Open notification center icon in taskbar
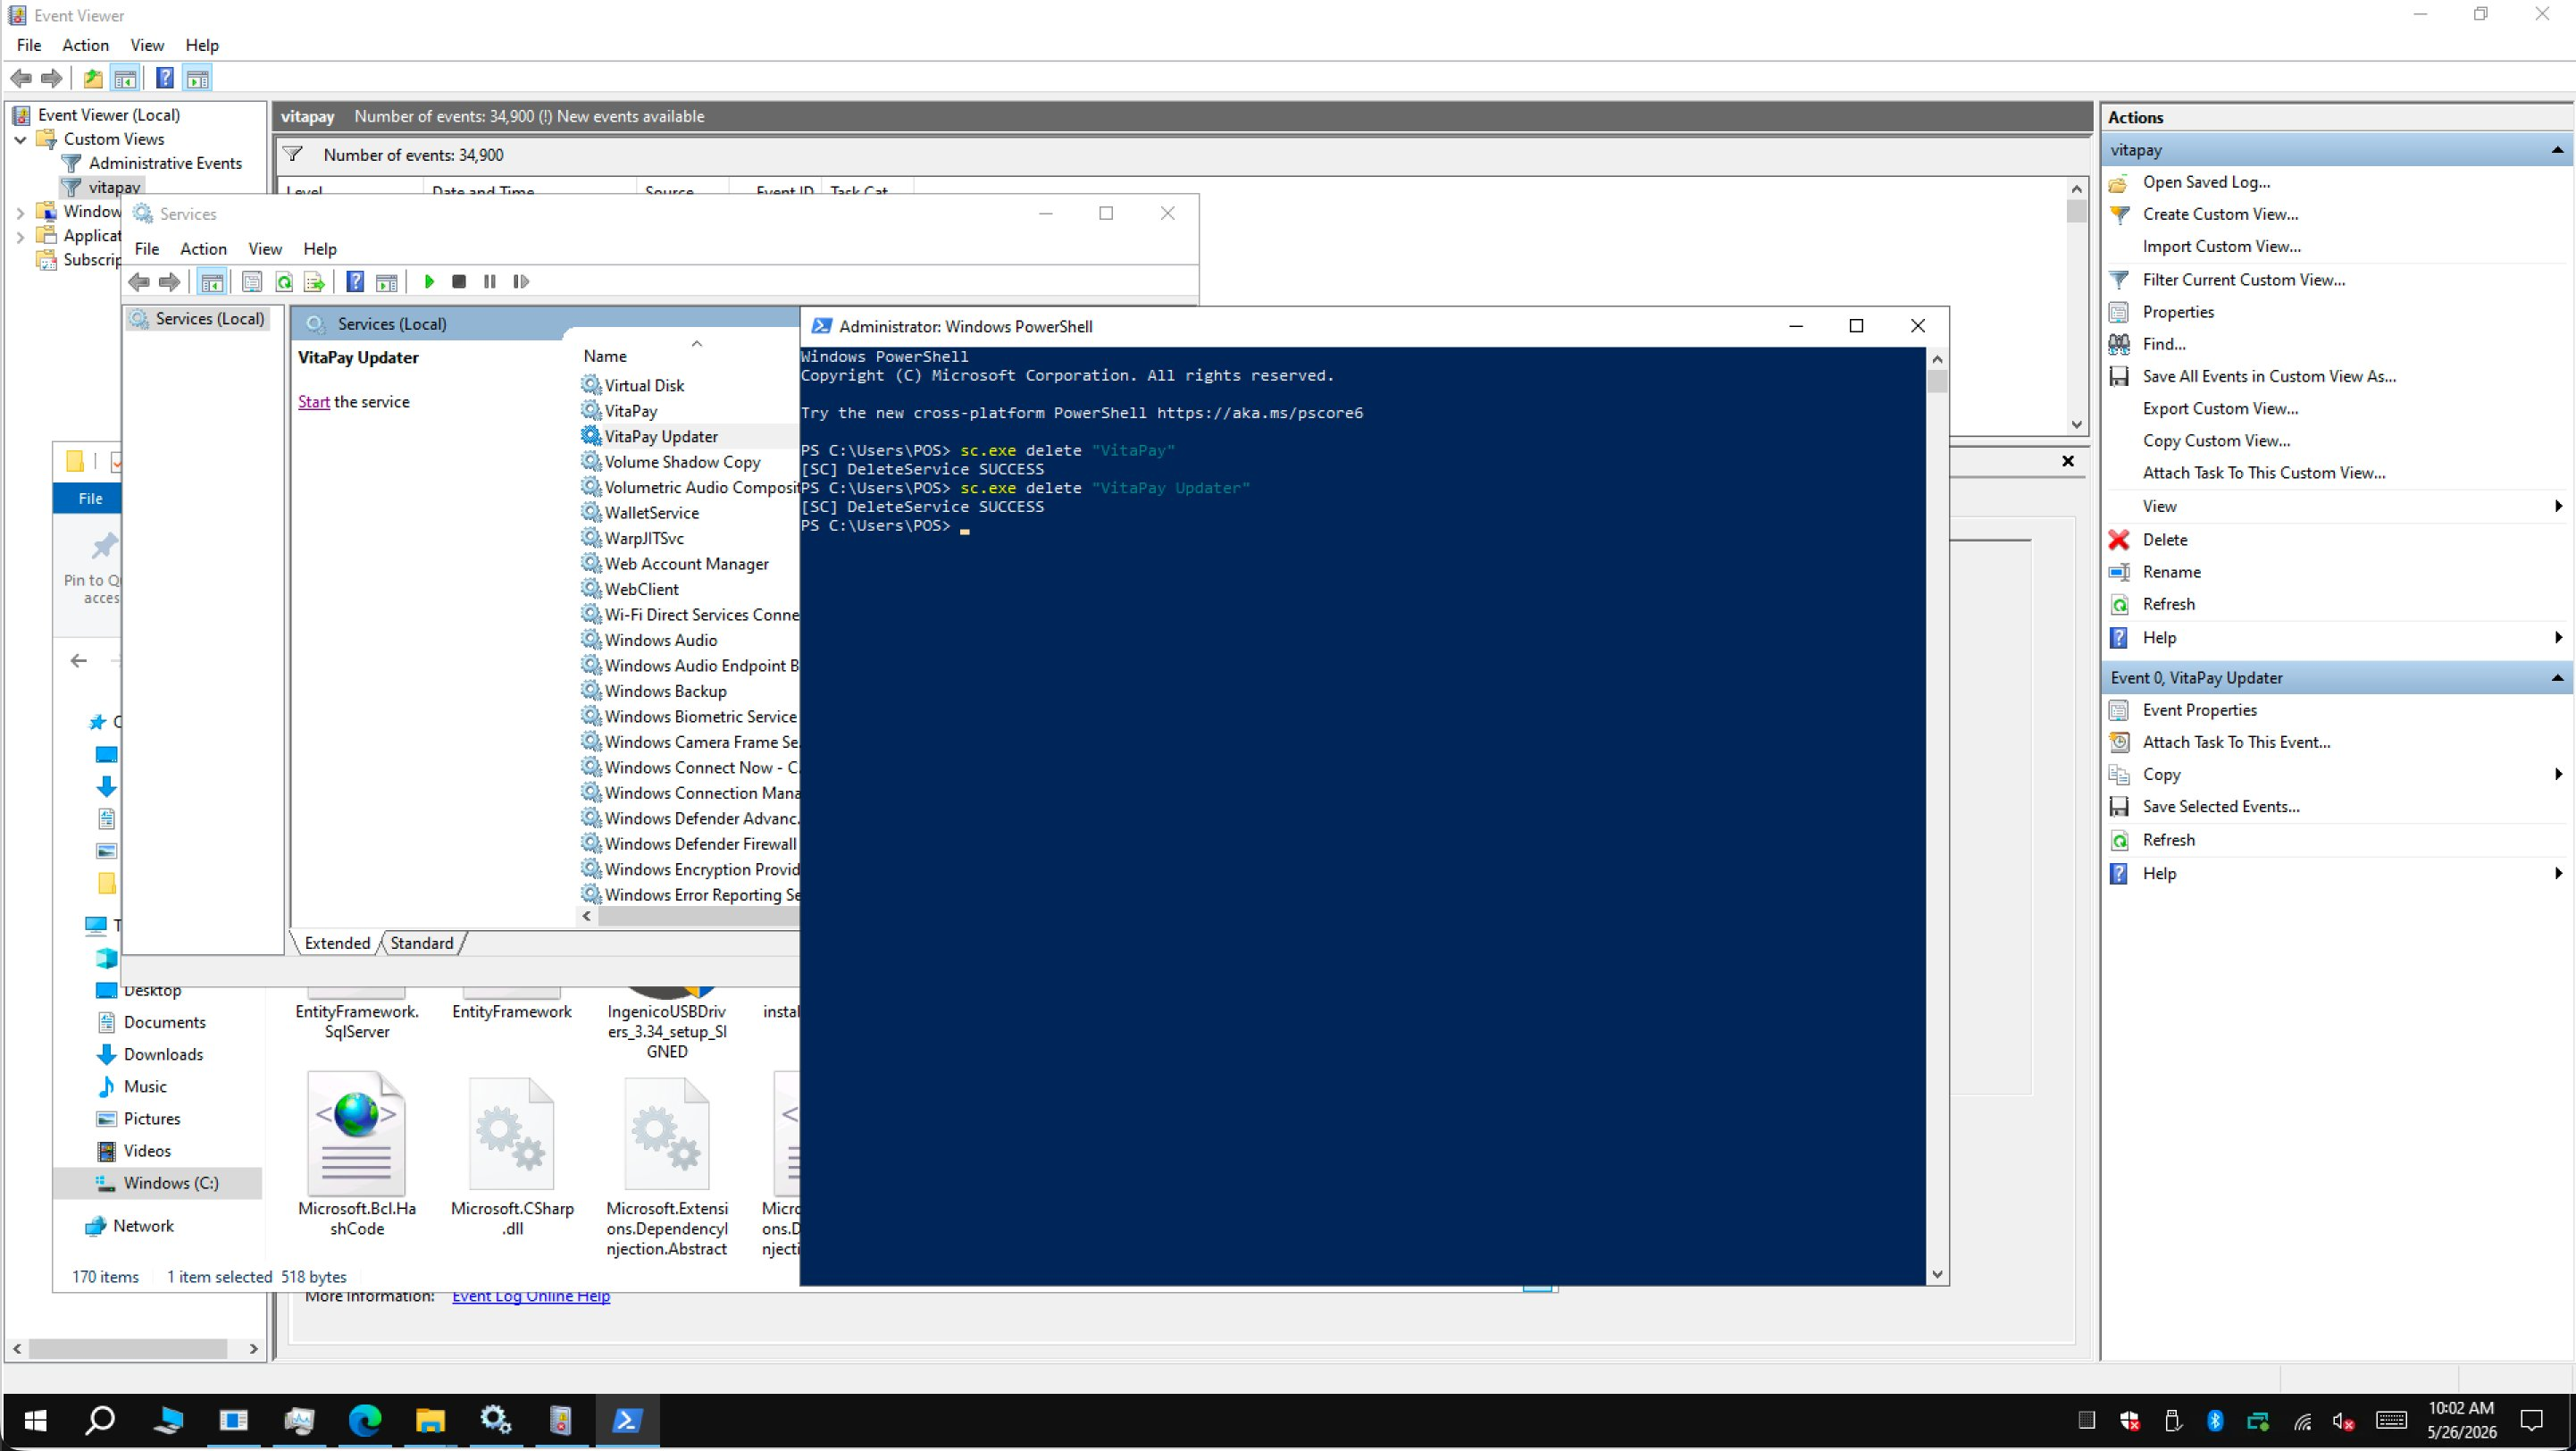This screenshot has width=2576, height=1451. tap(2531, 1421)
